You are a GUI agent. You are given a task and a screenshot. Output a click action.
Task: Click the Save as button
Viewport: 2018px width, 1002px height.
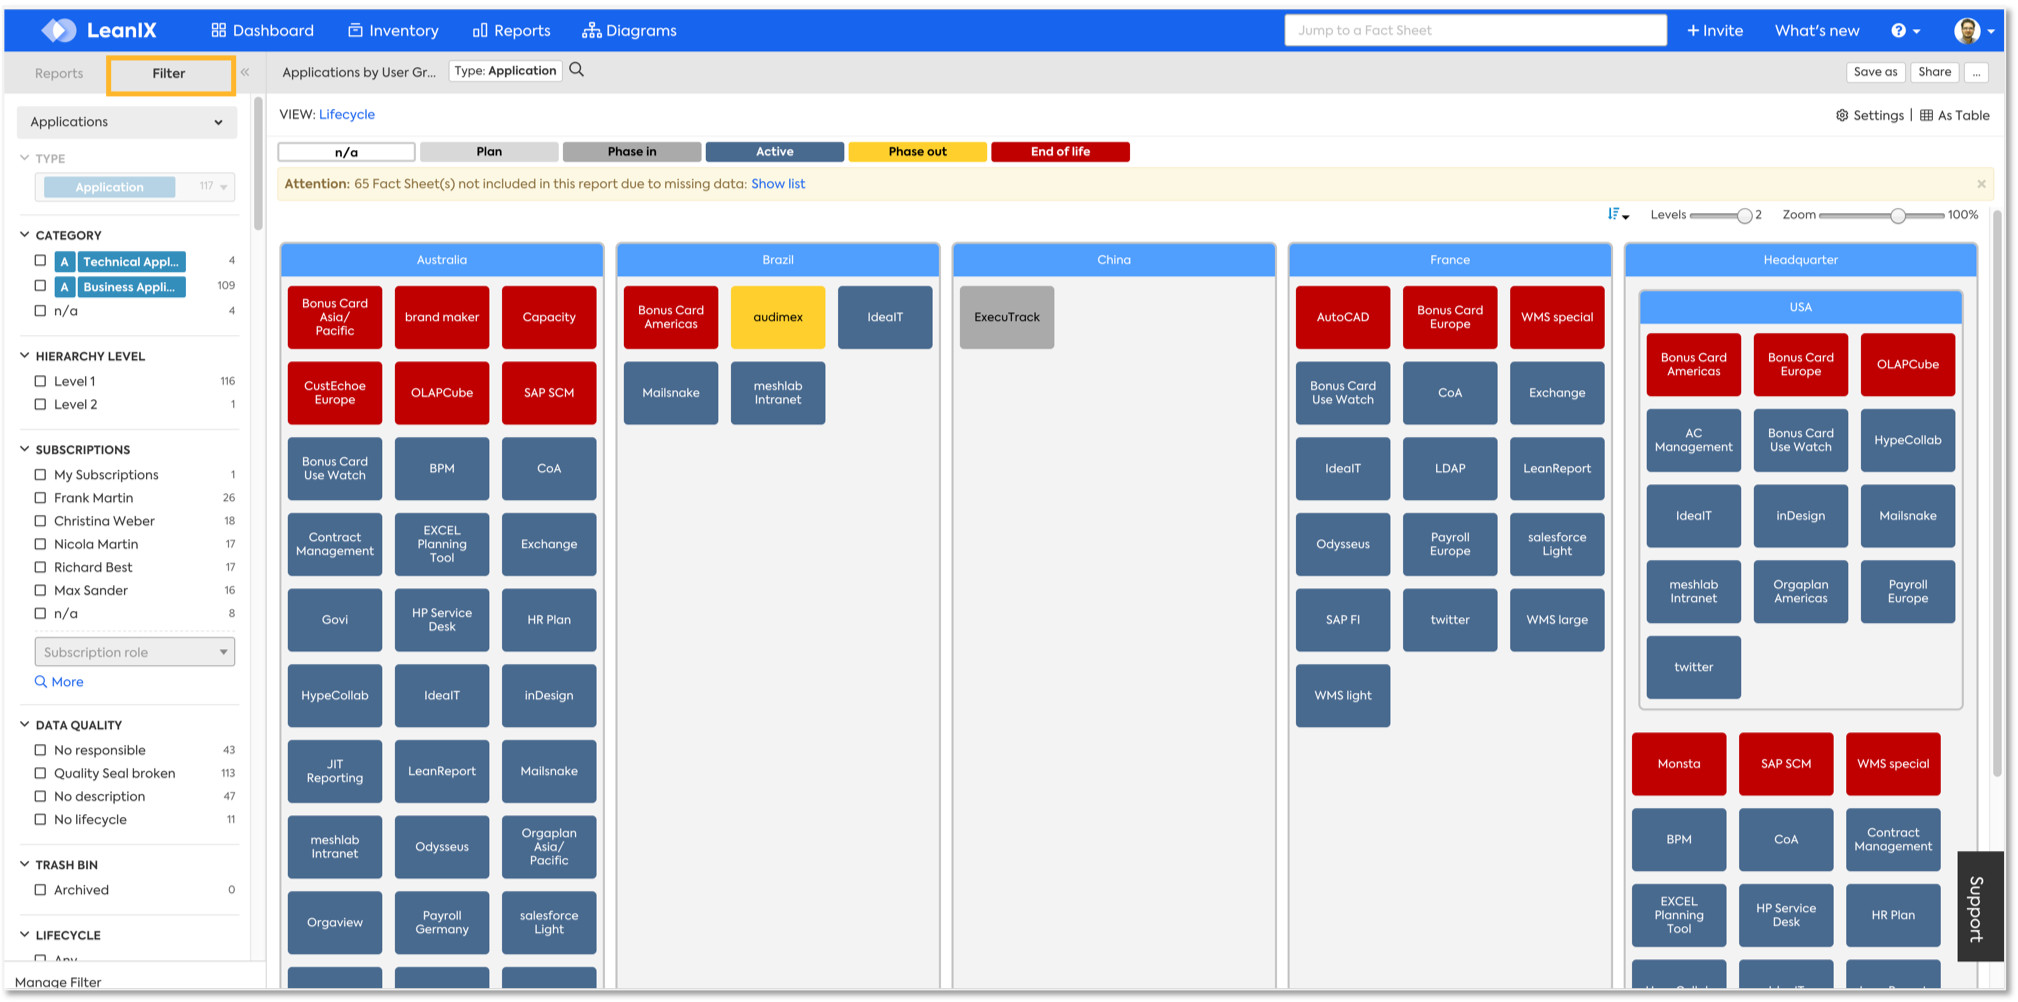[x=1875, y=72]
